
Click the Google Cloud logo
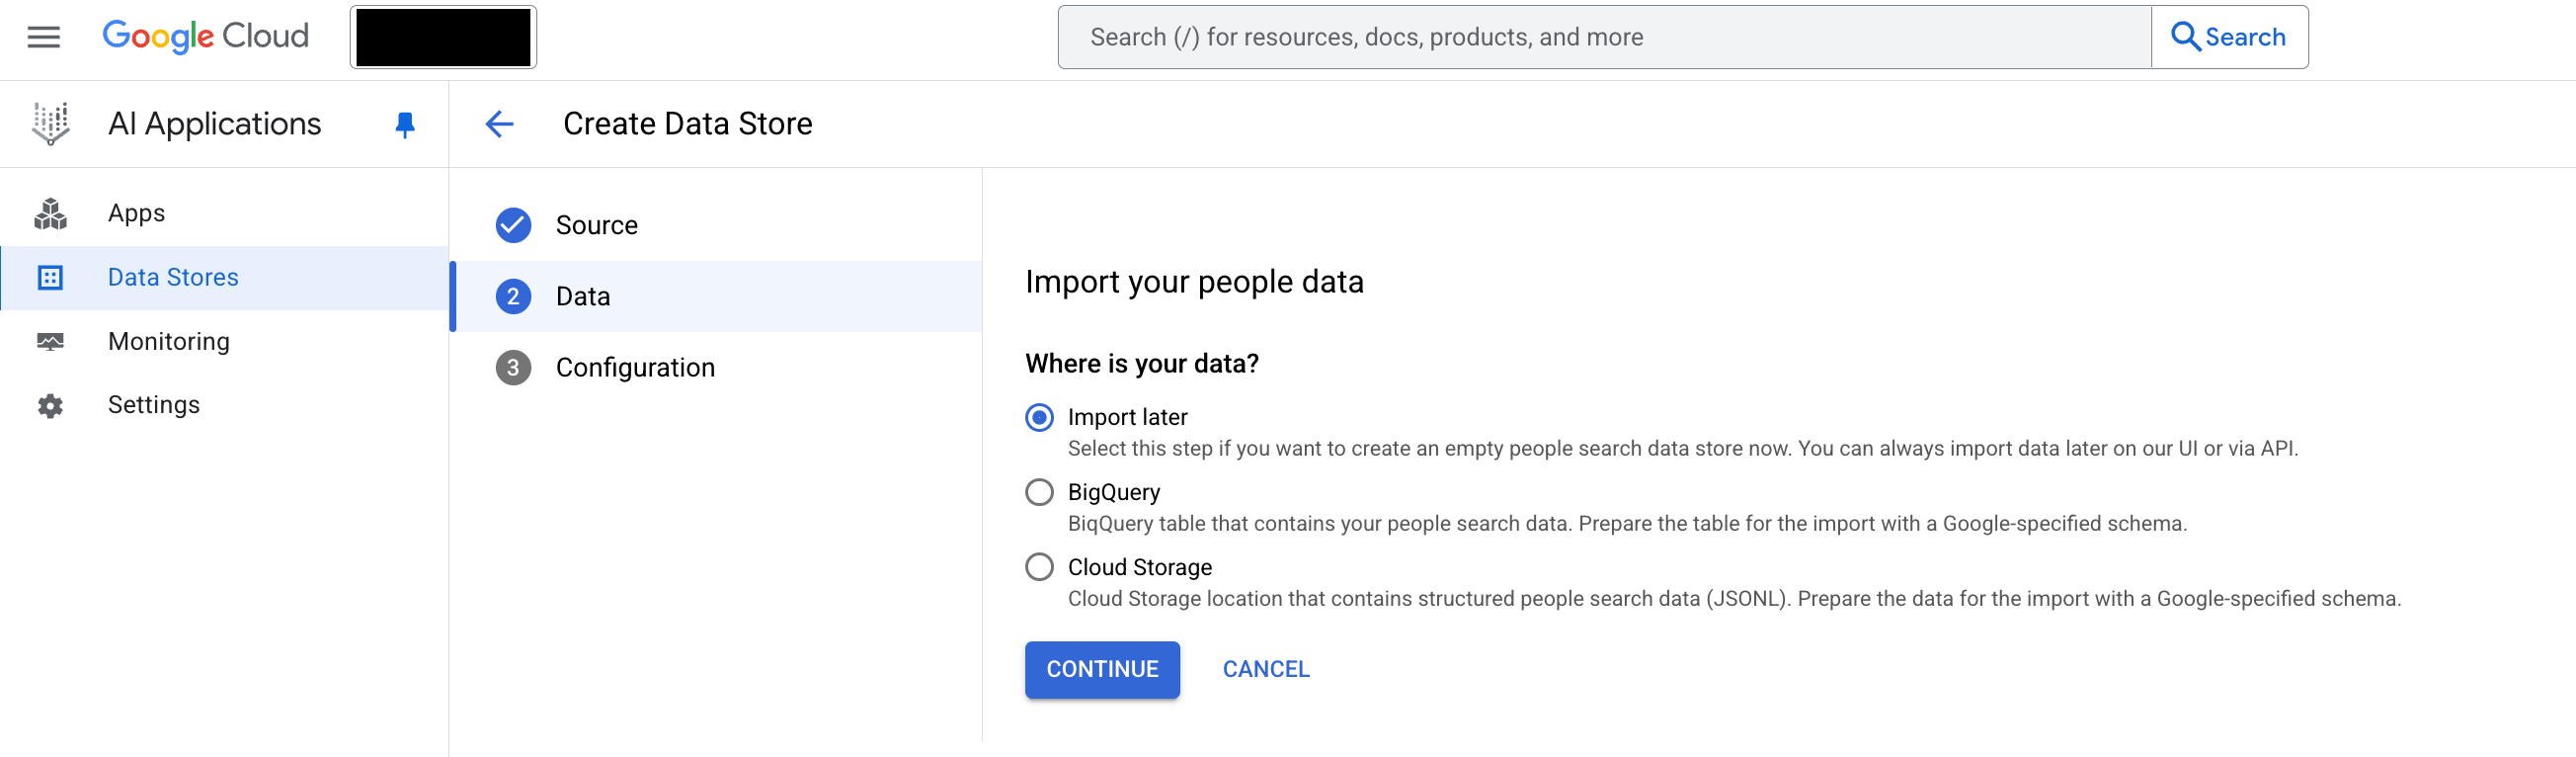pyautogui.click(x=205, y=37)
